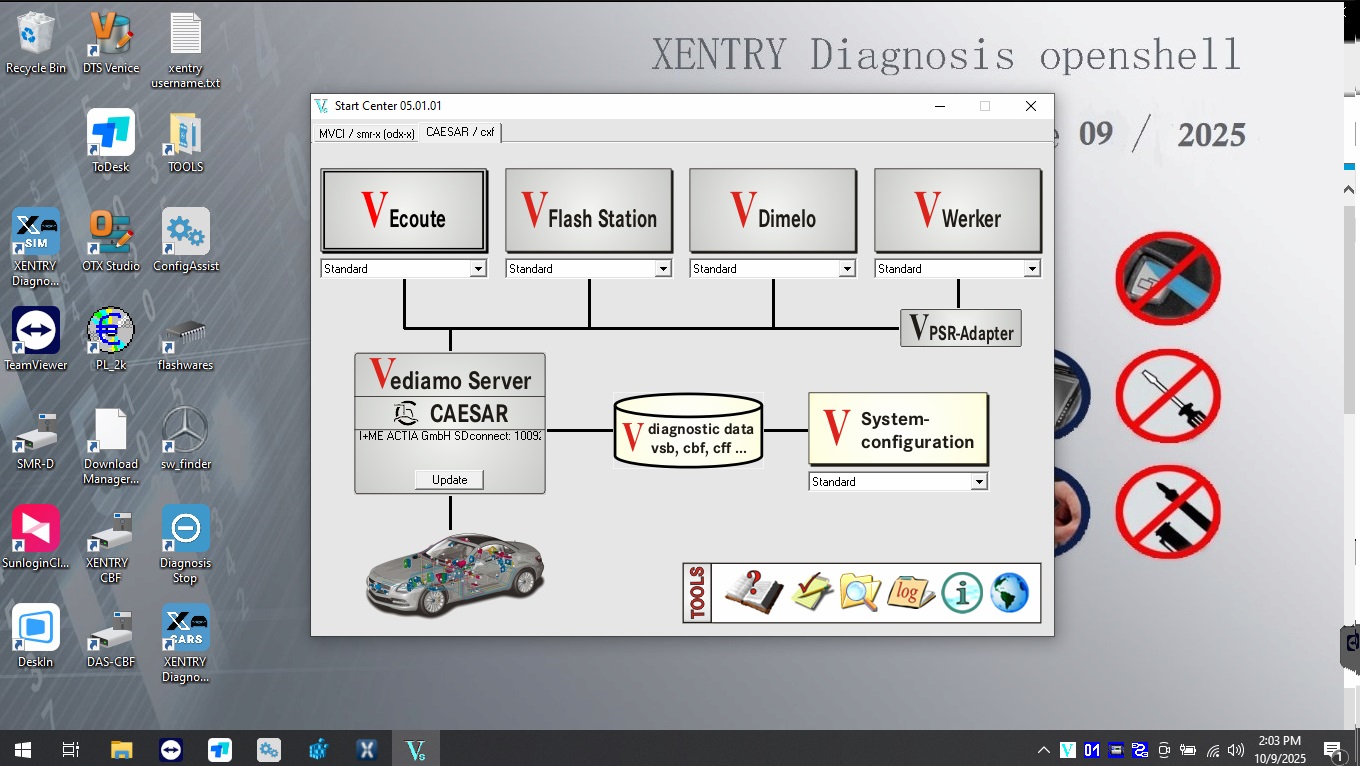The width and height of the screenshot is (1360, 766).
Task: Expand the Flash Station Standard dropdown
Action: (x=662, y=269)
